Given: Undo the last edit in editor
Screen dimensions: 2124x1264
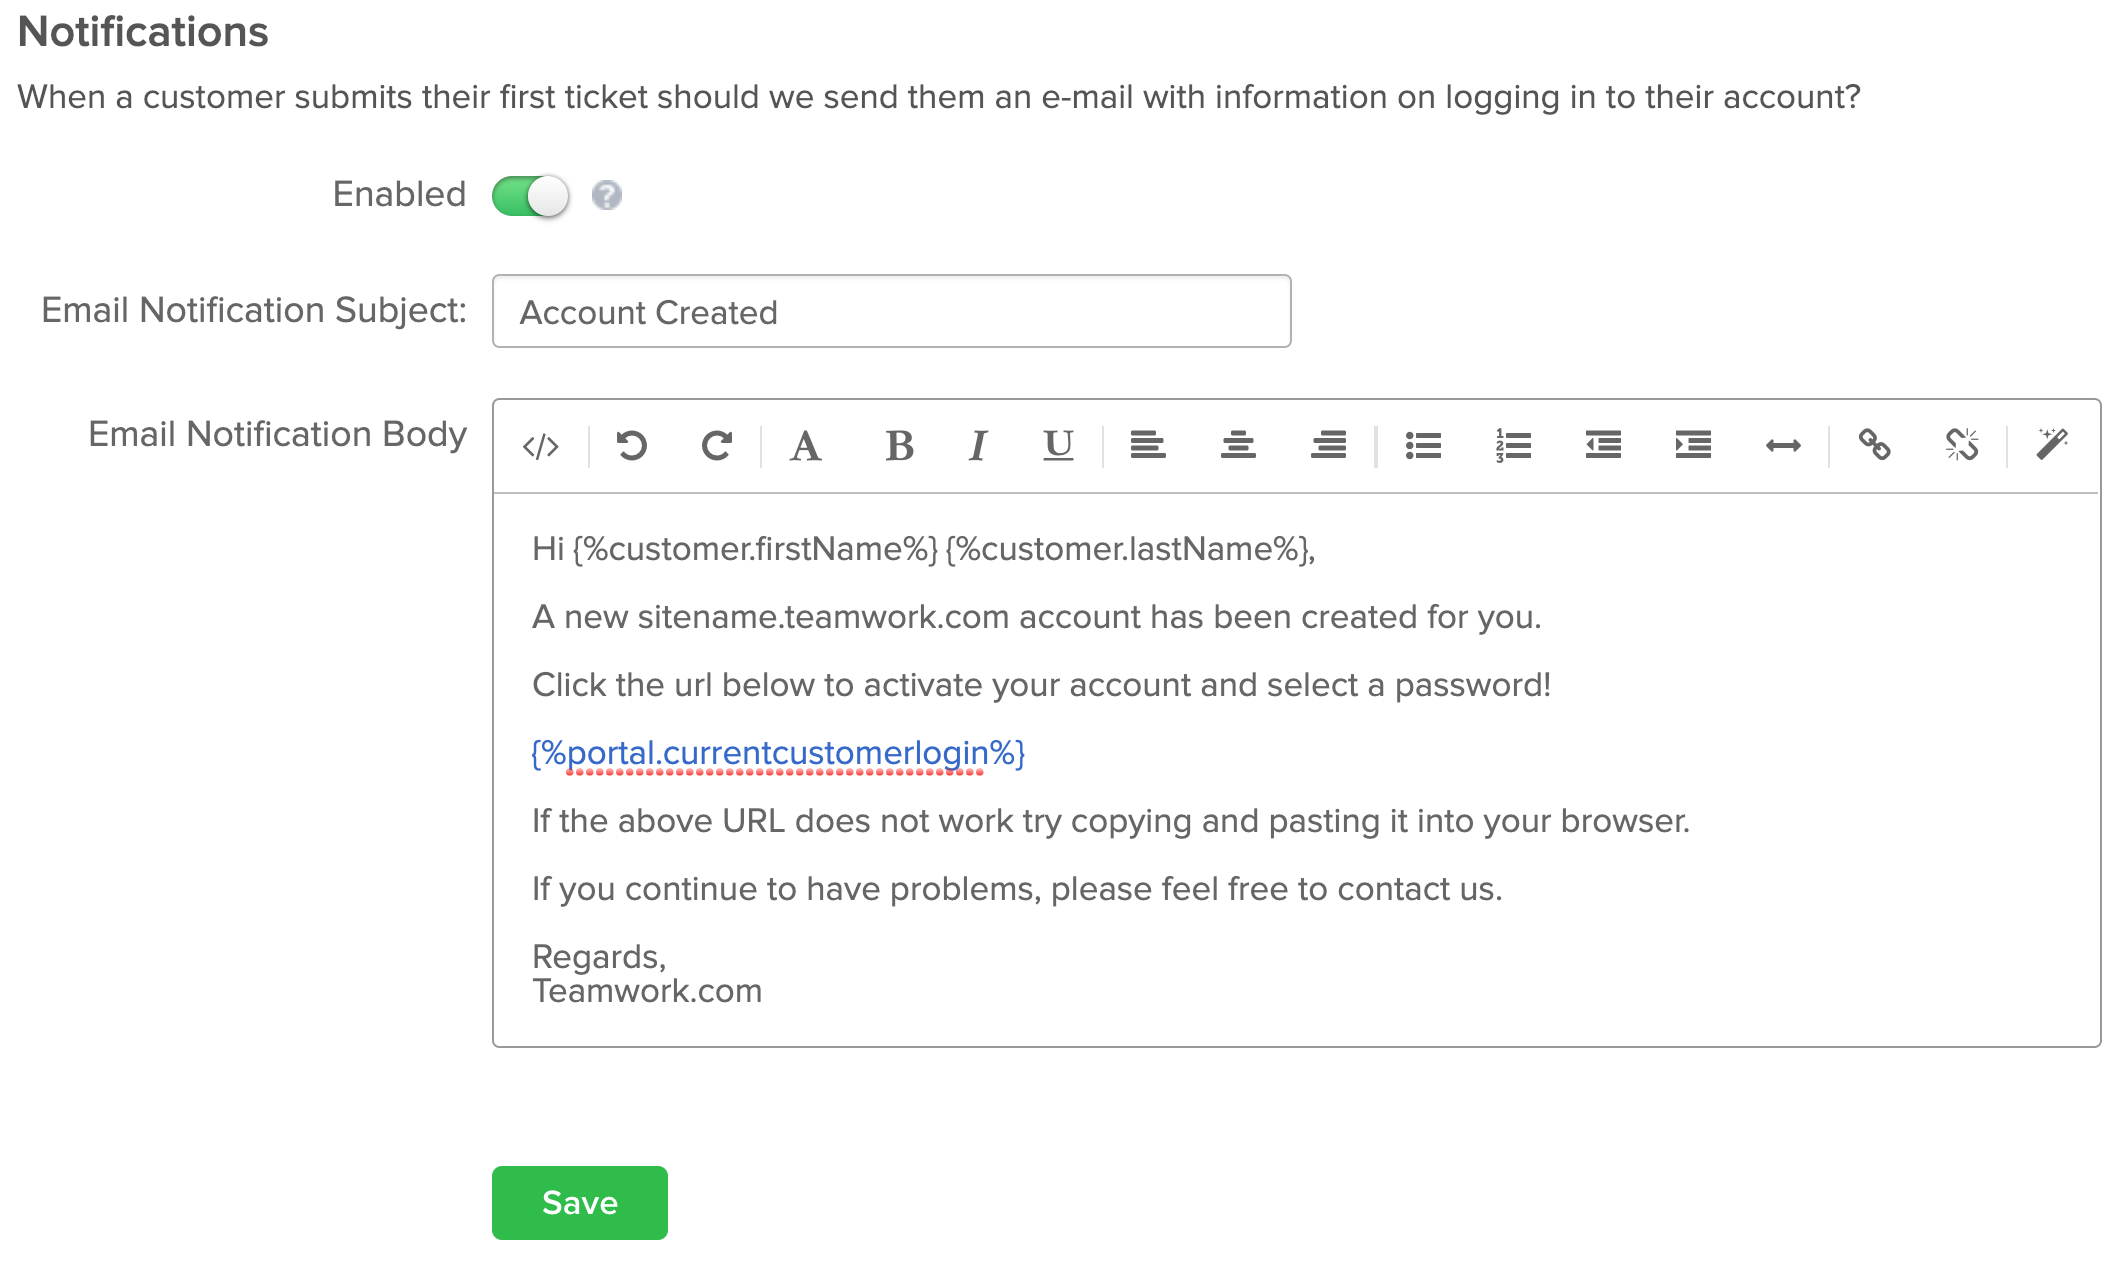Looking at the screenshot, I should click(x=632, y=445).
